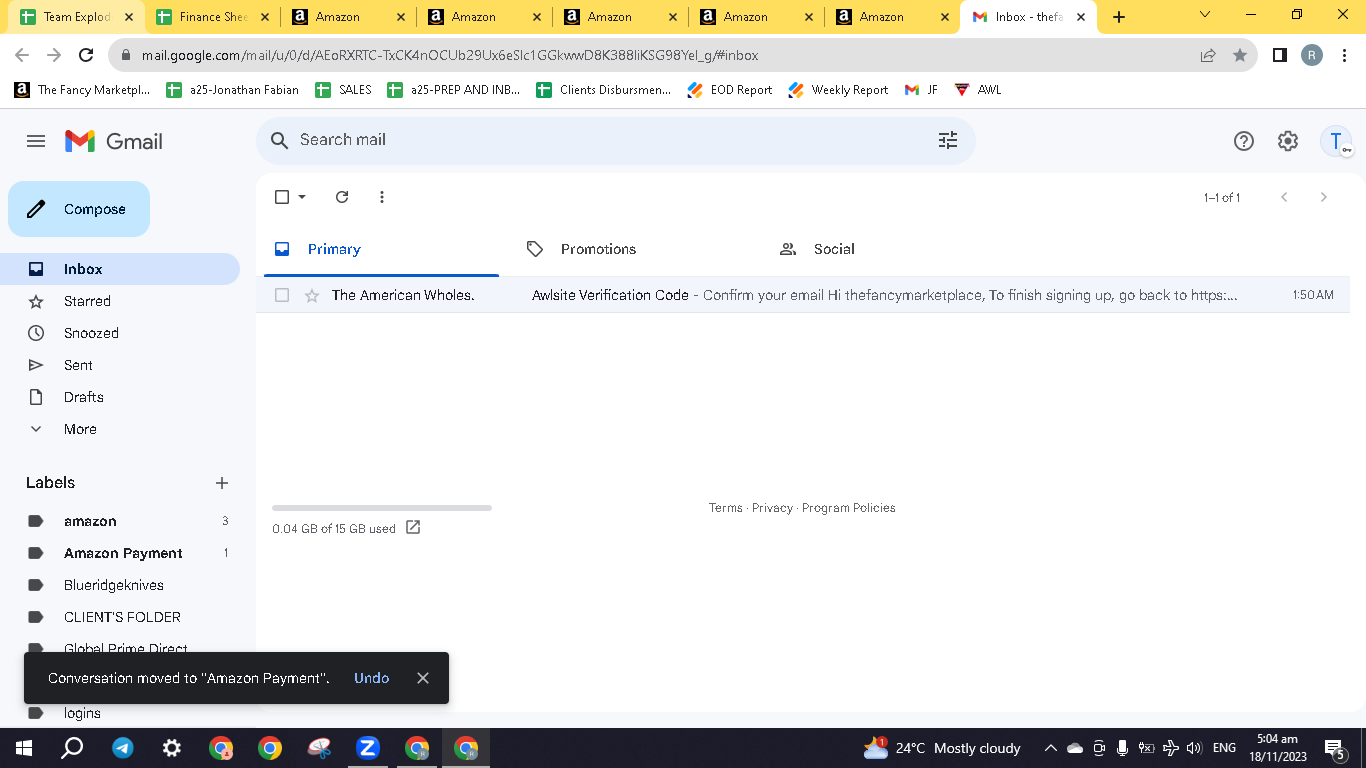This screenshot has width=1366, height=768.
Task: Open The Fancy Marketplace bookmark
Action: pos(82,90)
